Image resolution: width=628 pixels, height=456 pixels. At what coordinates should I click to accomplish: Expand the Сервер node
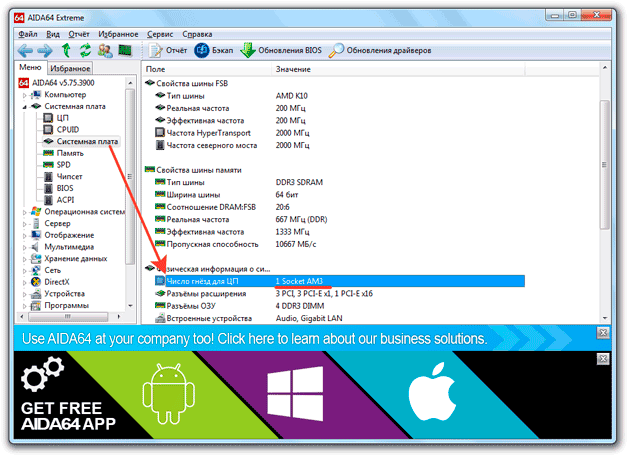24,224
